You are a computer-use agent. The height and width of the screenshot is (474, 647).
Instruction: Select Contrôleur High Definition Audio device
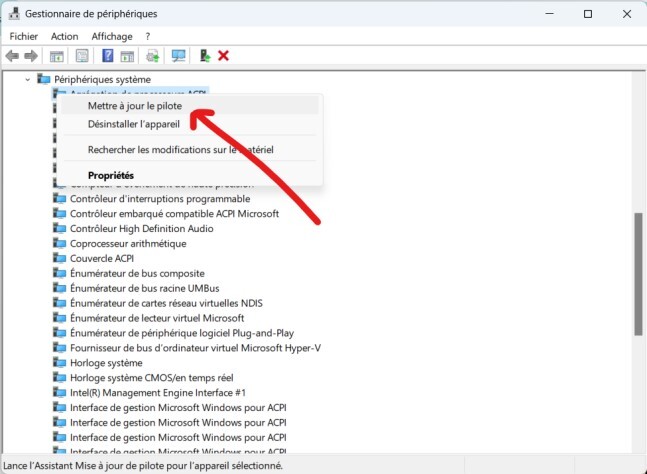click(139, 228)
